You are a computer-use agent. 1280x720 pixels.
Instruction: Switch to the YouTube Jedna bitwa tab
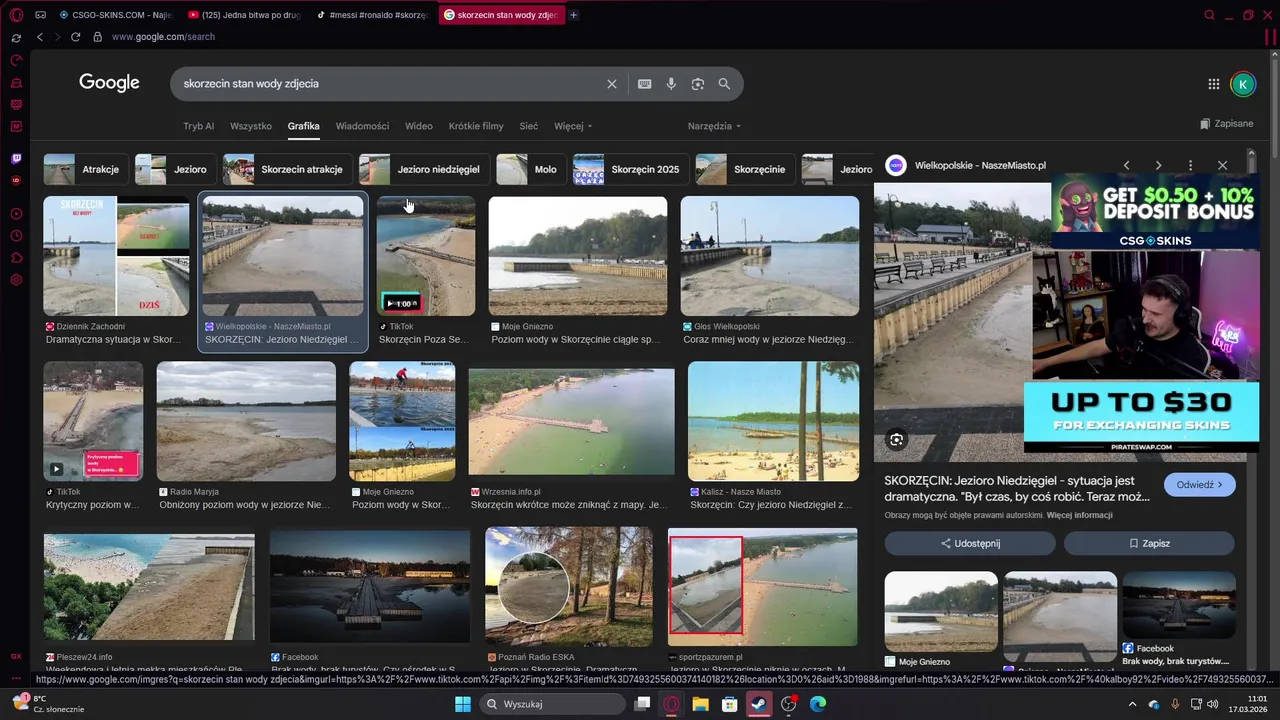(244, 15)
